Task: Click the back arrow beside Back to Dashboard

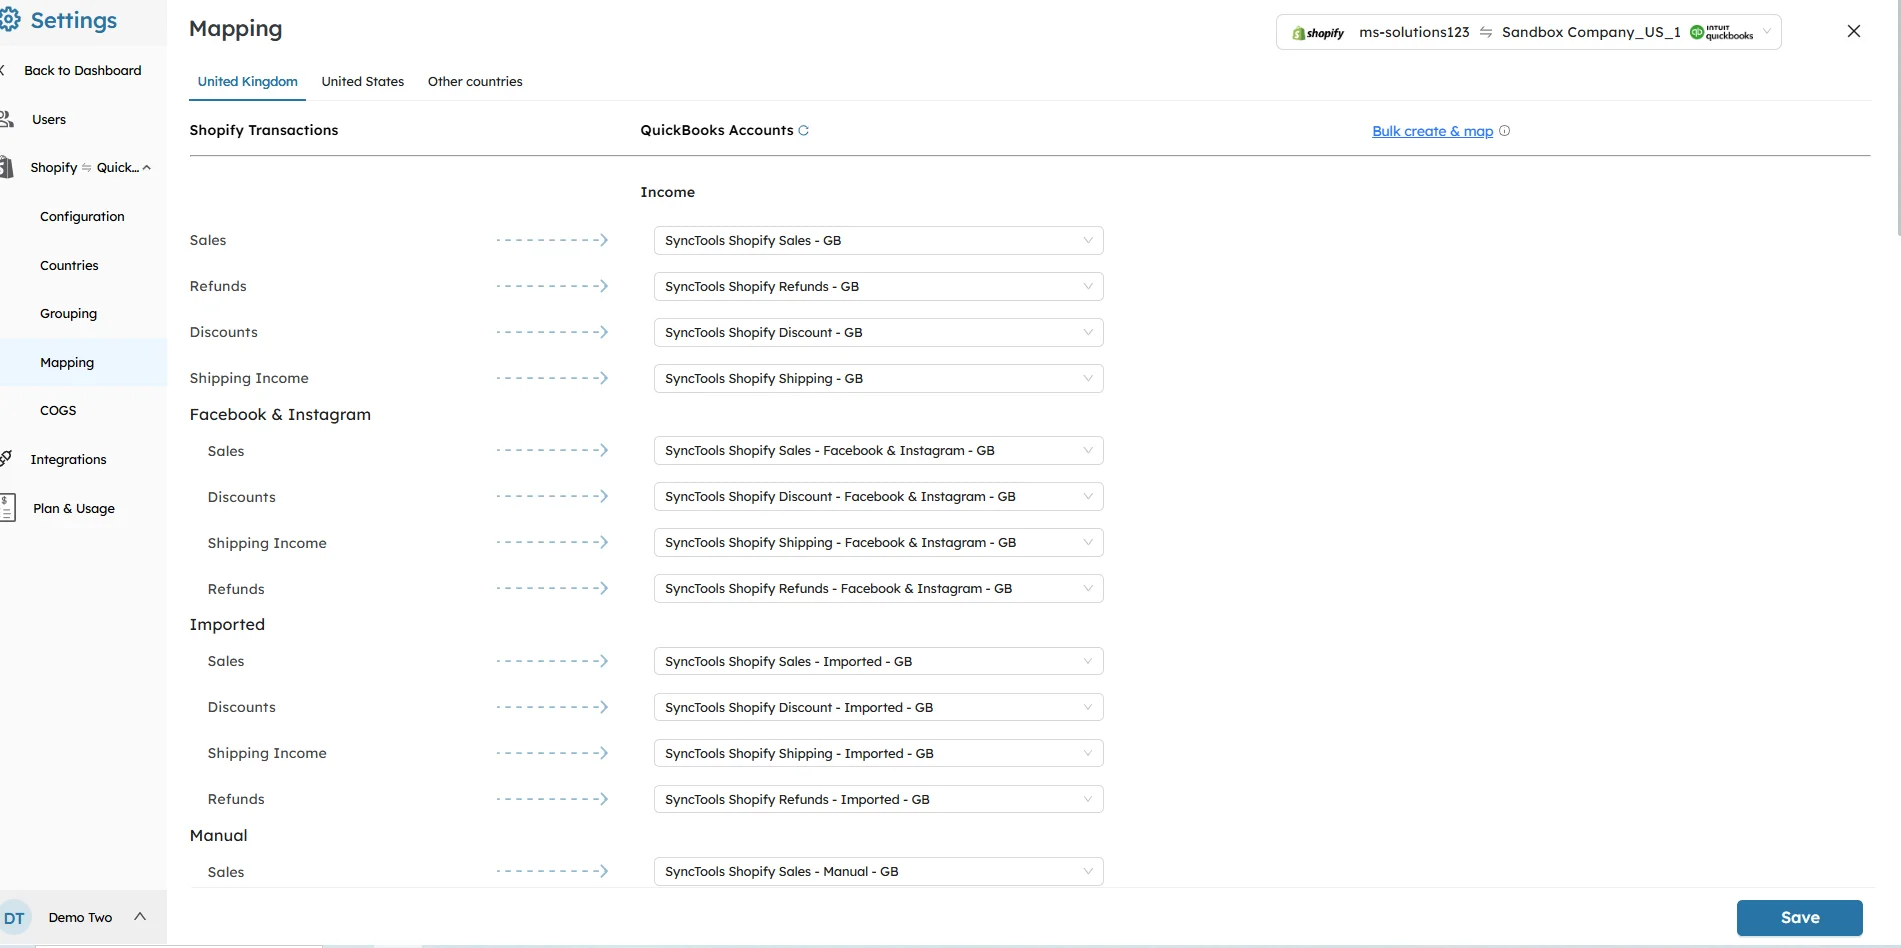Action: pos(4,70)
